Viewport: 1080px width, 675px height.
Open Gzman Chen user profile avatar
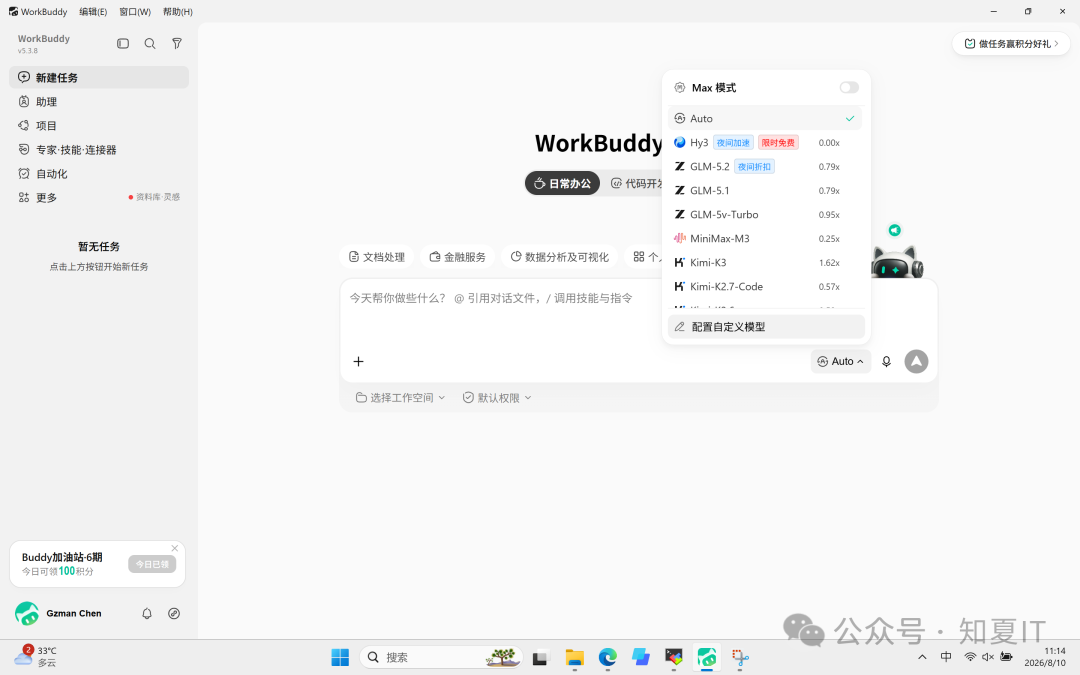(27, 613)
